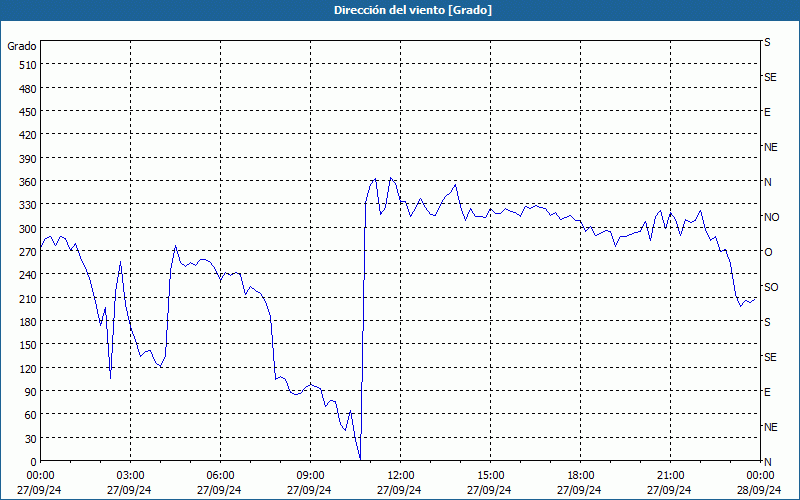This screenshot has height=500, width=800.
Task: Click the 390 value on left axis
Action: point(28,159)
